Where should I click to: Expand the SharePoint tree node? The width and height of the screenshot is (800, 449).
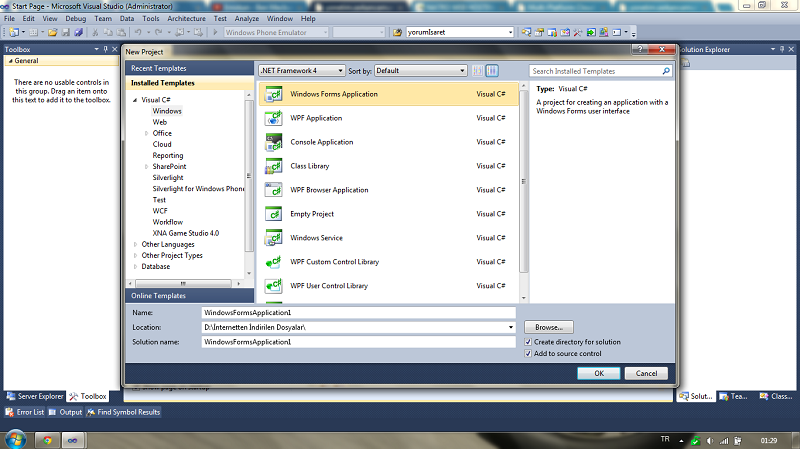(146, 167)
